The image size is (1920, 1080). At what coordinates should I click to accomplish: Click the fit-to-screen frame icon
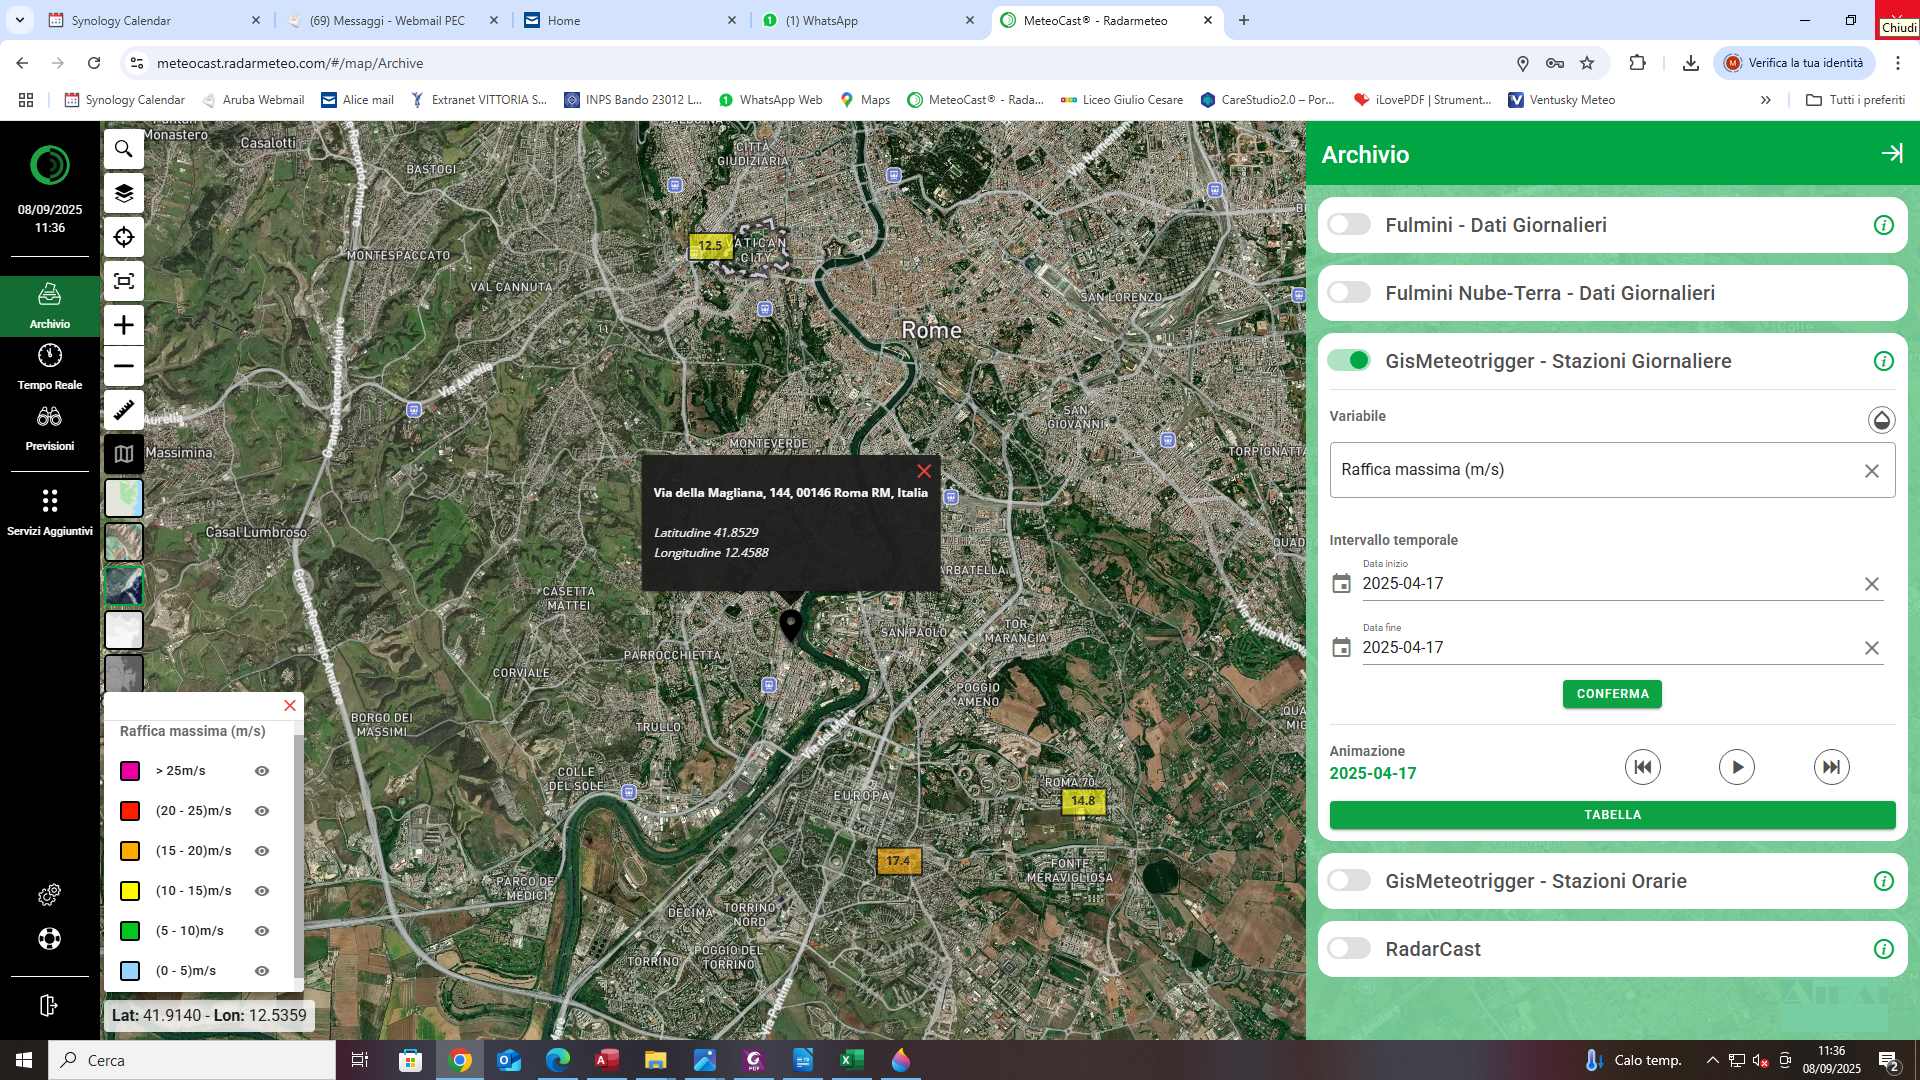124,281
